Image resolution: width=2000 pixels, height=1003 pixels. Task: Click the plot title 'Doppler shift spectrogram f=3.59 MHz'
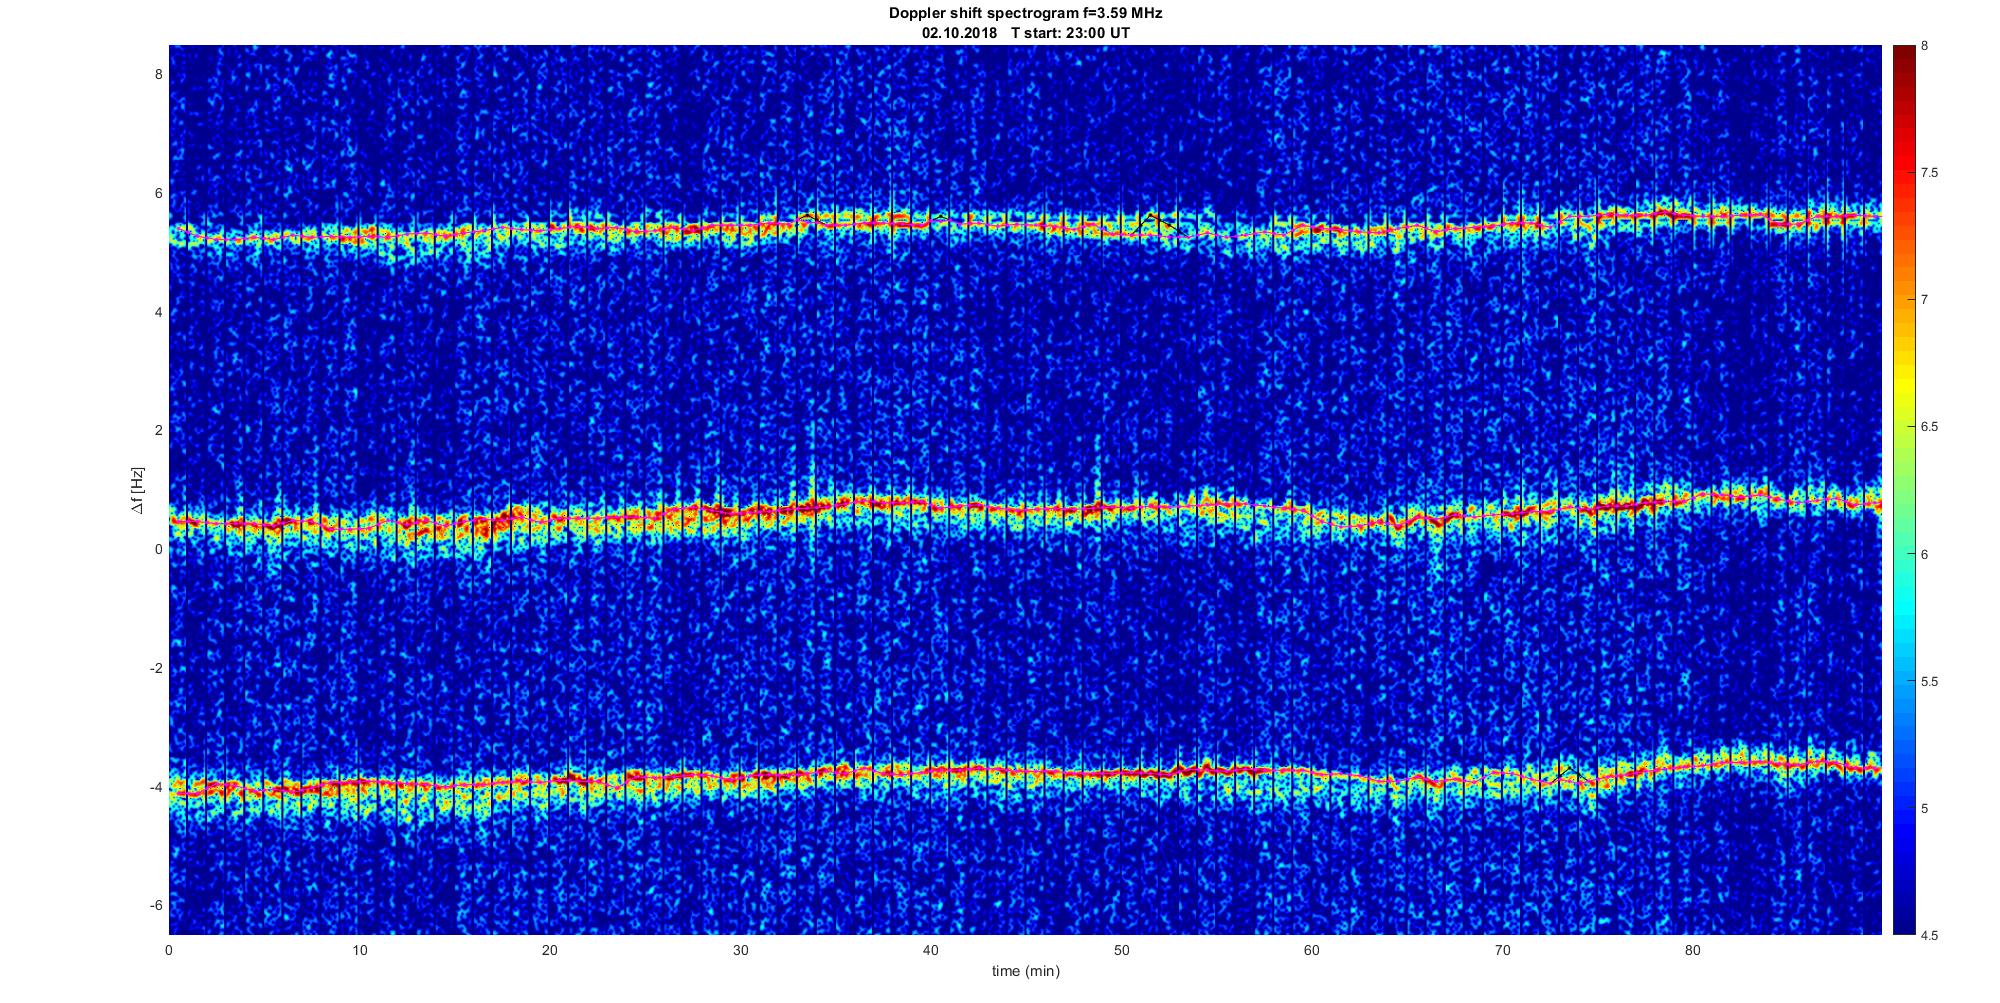[1025, 14]
